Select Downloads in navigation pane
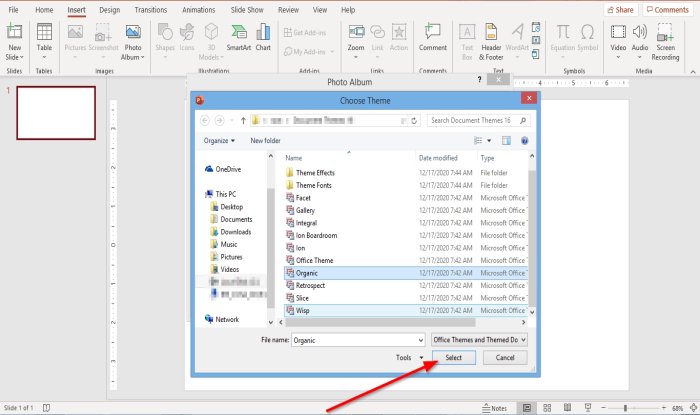 coord(231,232)
